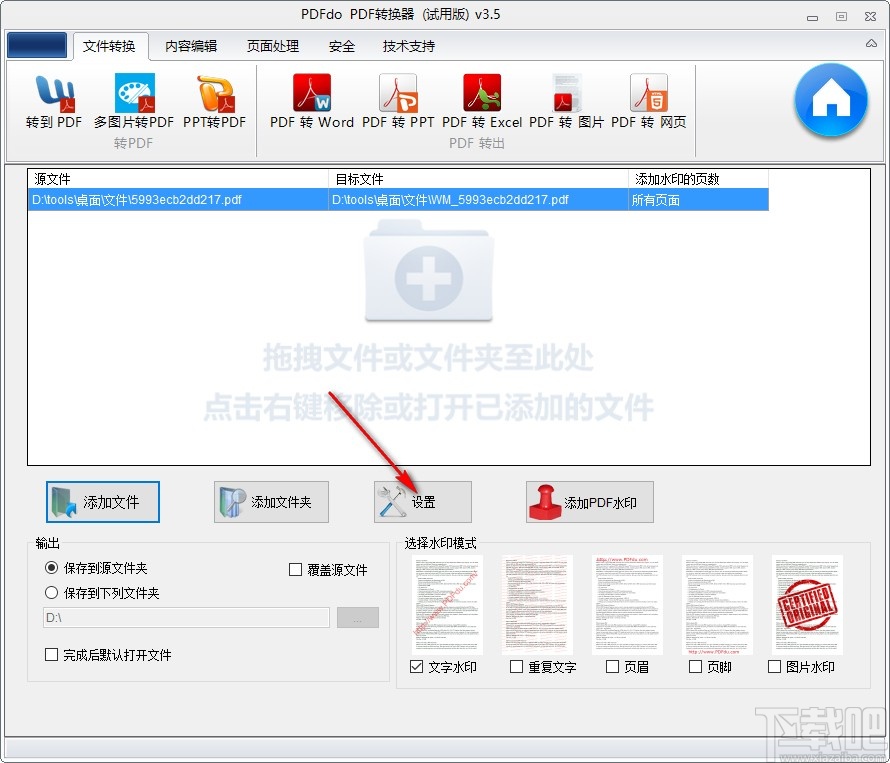The image size is (890, 763).
Task: Pick the 图片水印 stamp thumbnail
Action: [807, 605]
